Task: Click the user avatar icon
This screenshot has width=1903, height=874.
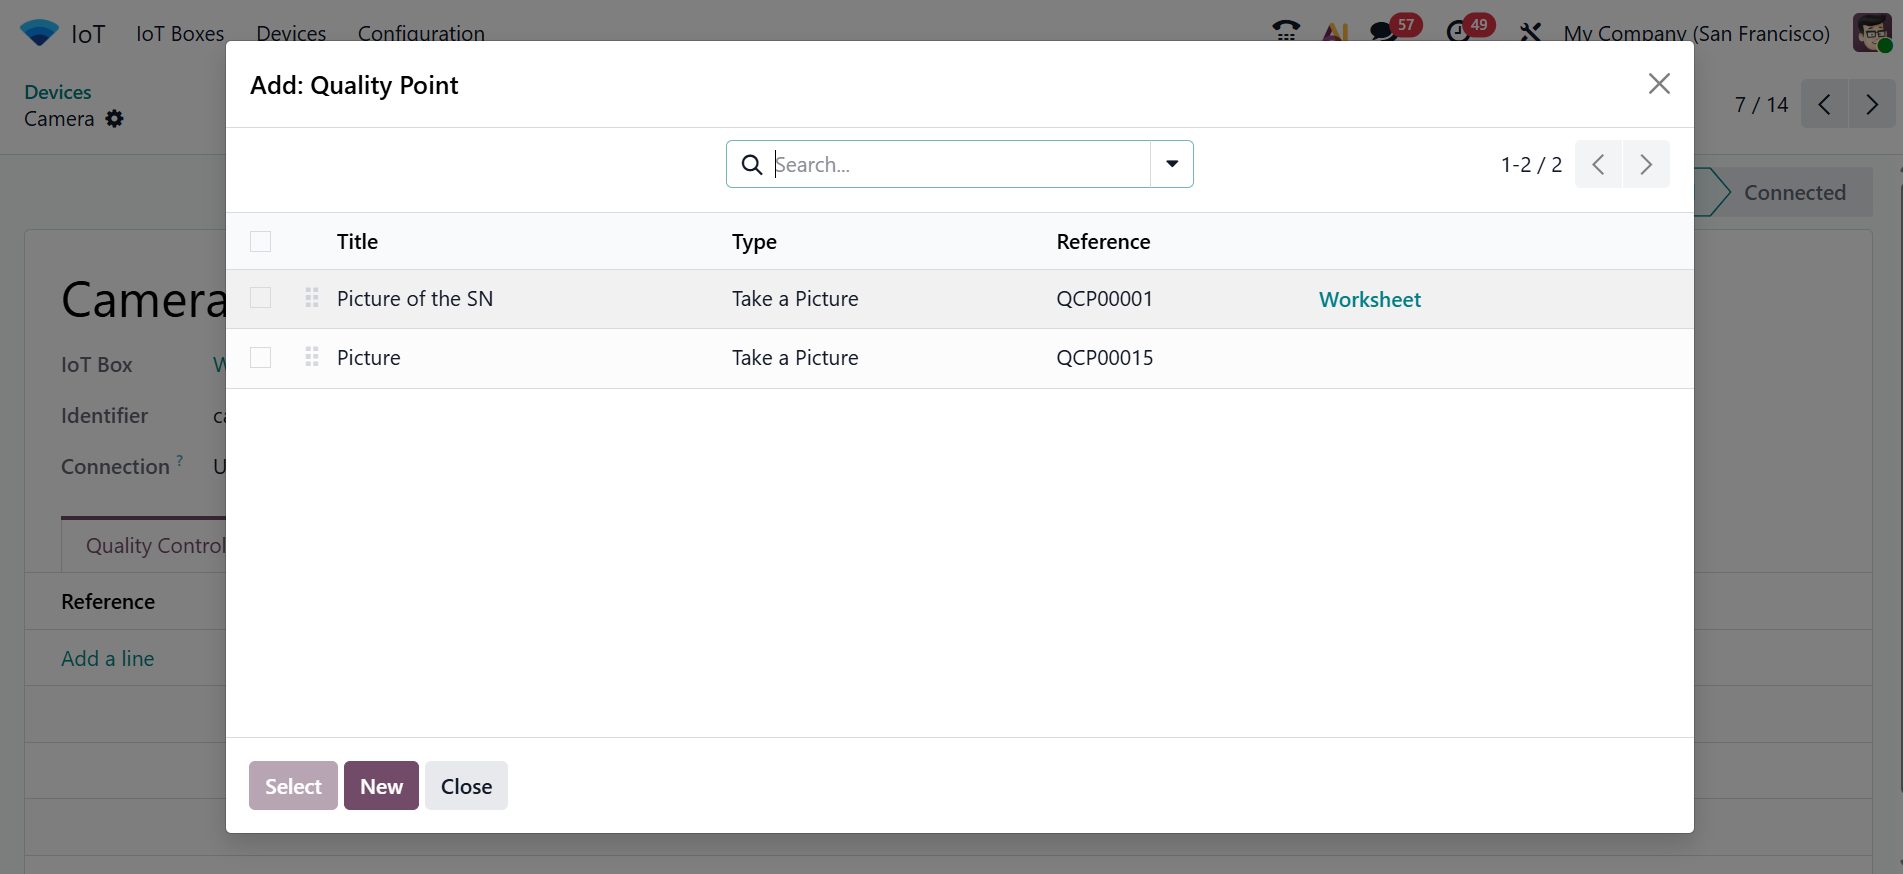Action: (x=1872, y=32)
